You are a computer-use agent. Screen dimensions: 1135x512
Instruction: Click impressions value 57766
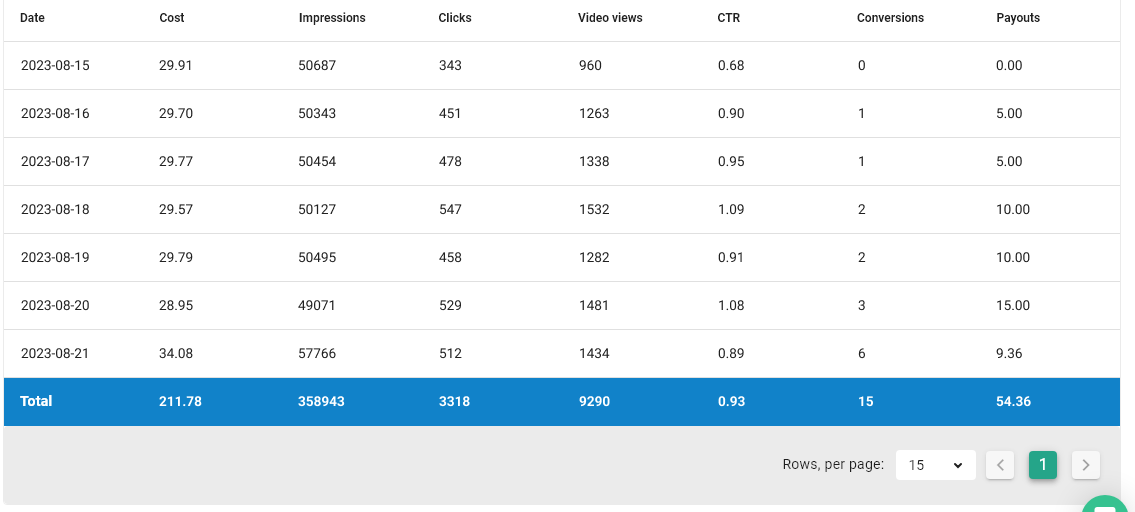click(317, 354)
